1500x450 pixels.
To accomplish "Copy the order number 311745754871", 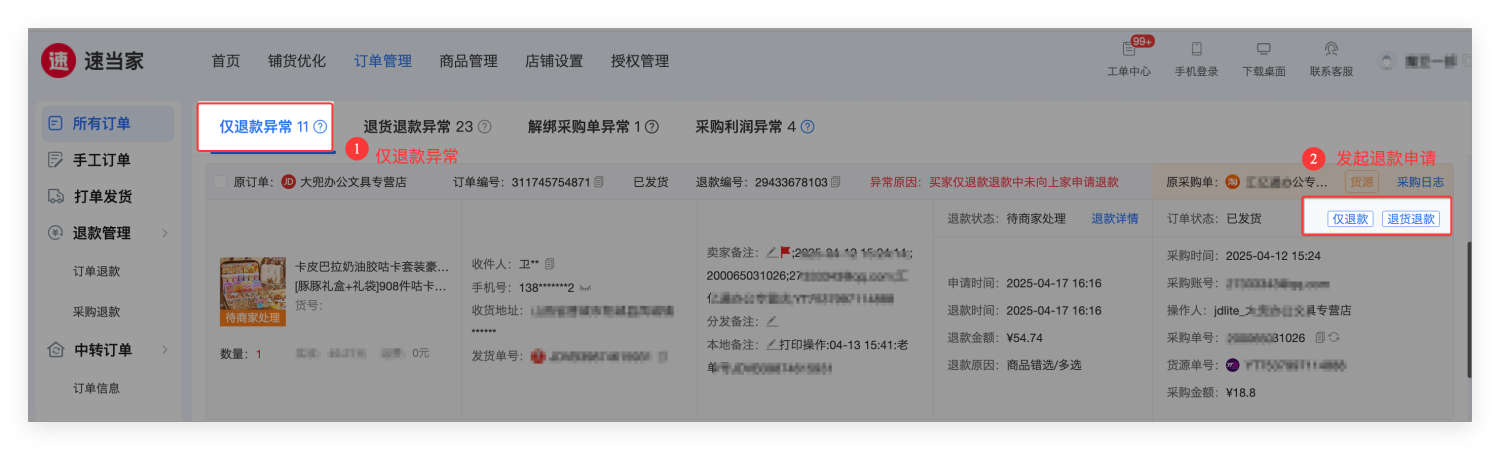I will [x=599, y=182].
